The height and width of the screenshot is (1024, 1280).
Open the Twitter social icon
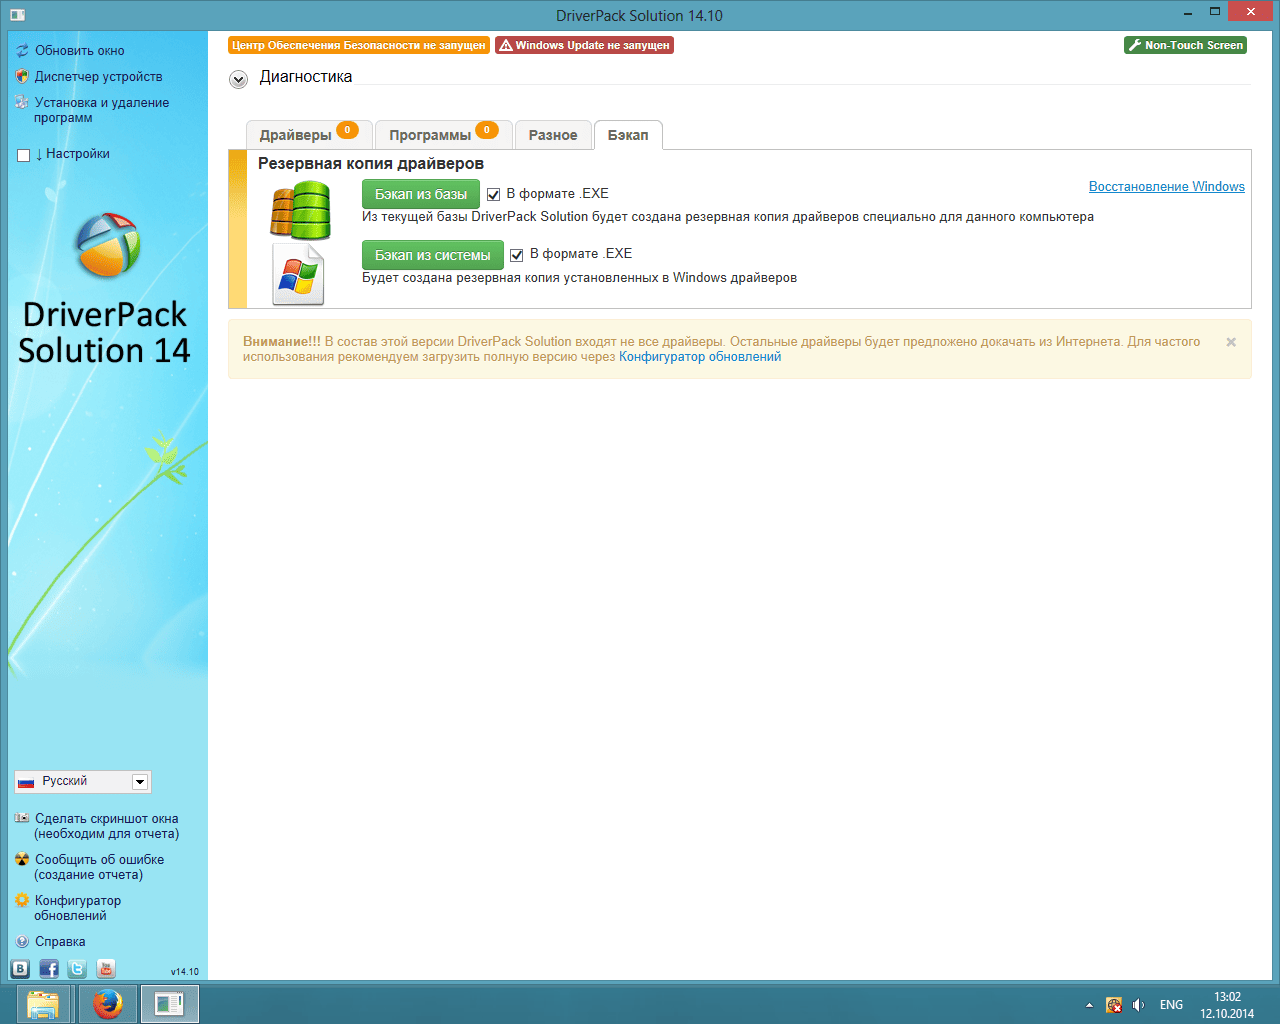(x=77, y=968)
